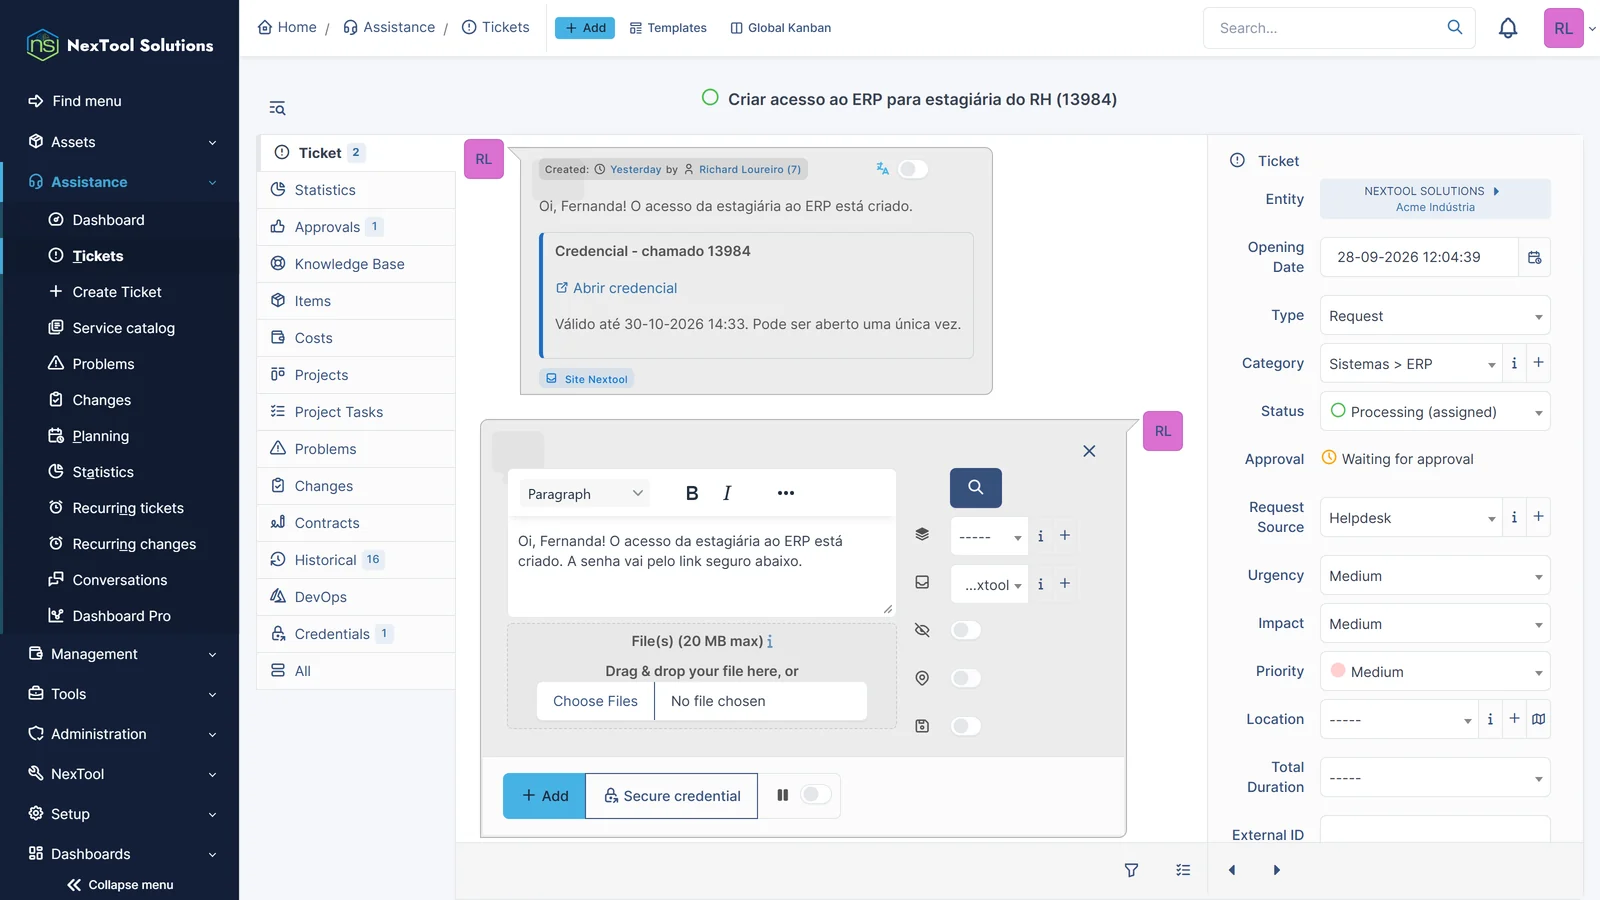Toggle the private followup eye-slash switch
Image resolution: width=1600 pixels, height=900 pixels.
[x=965, y=630]
